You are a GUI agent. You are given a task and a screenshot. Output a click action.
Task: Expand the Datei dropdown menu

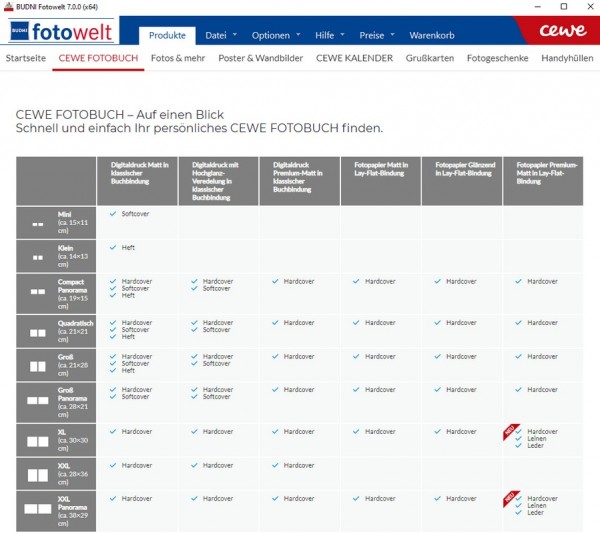221,35
